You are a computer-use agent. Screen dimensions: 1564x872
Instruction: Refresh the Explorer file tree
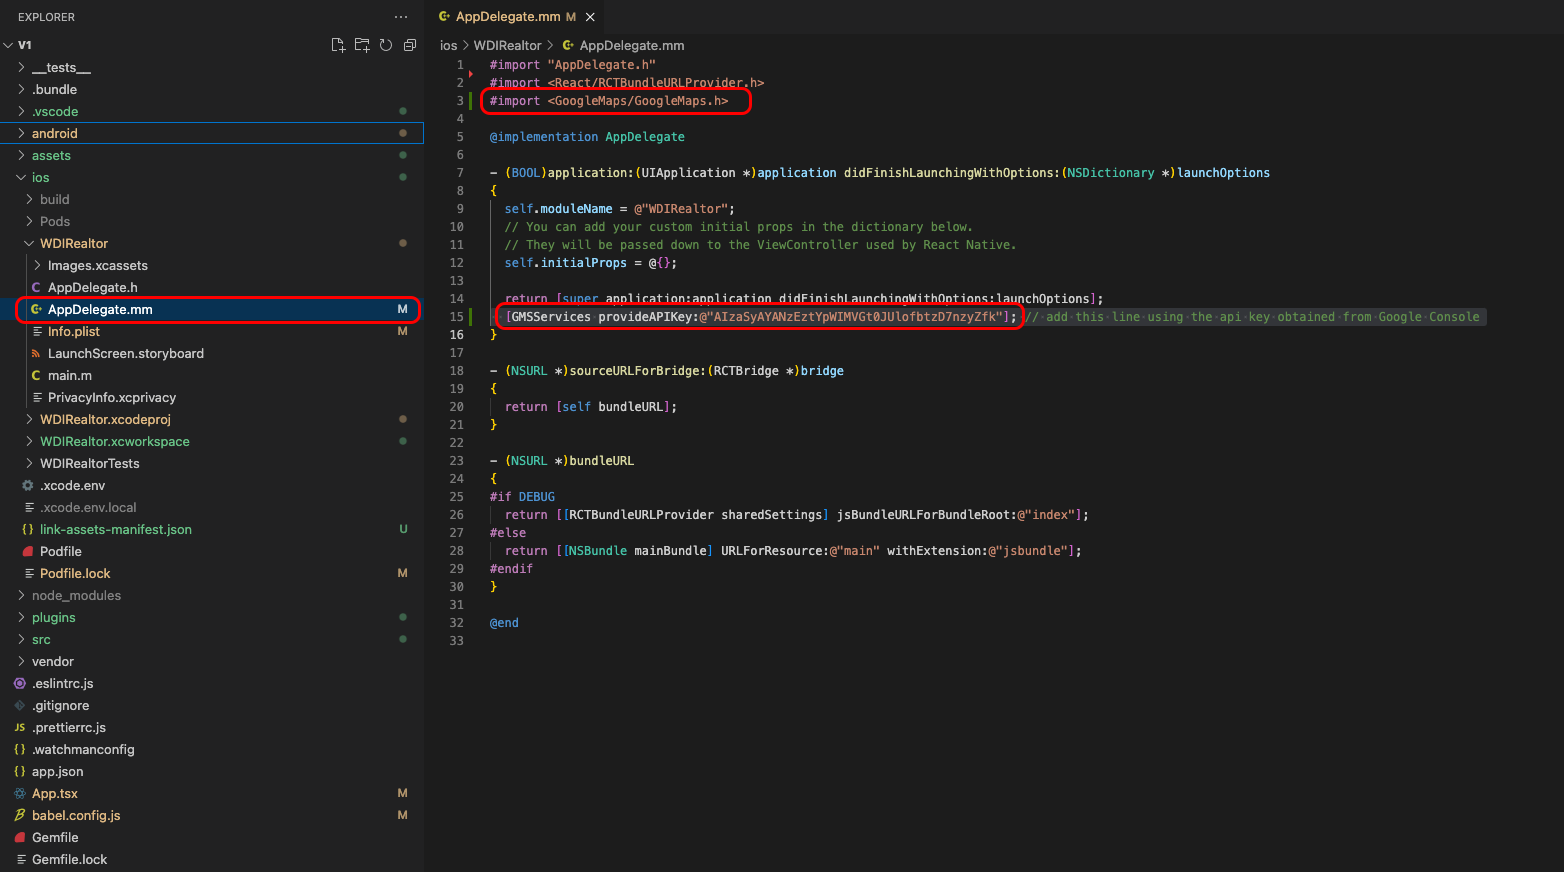(386, 45)
